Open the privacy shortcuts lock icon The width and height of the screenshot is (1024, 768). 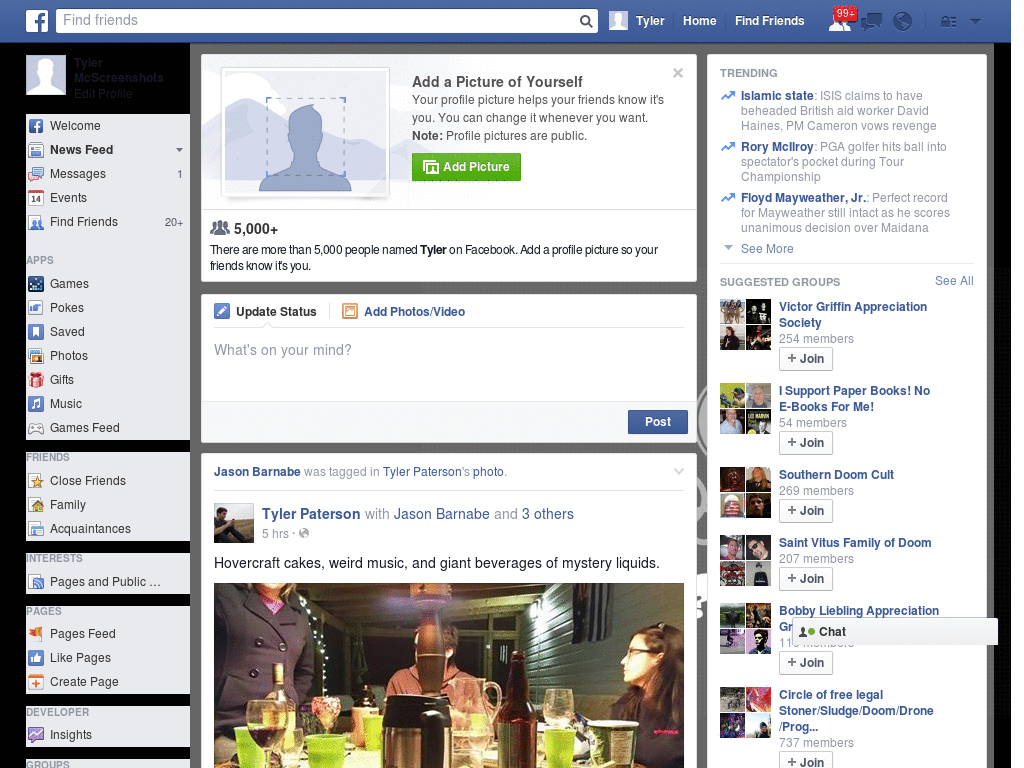pyautogui.click(x=948, y=22)
